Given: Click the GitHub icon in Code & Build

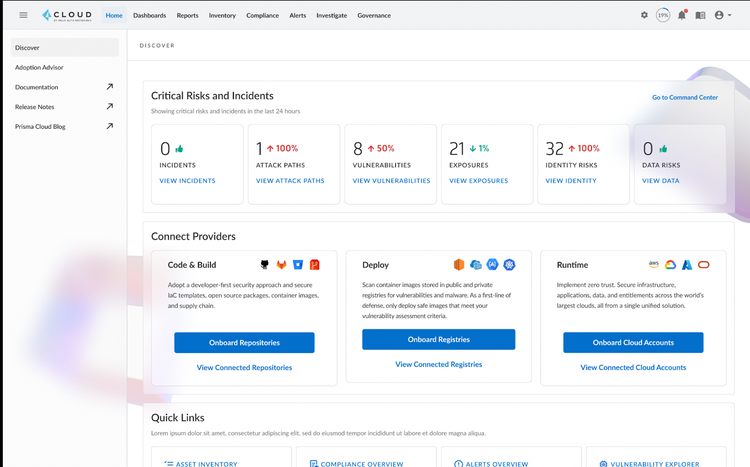Looking at the screenshot, I should 265,265.
